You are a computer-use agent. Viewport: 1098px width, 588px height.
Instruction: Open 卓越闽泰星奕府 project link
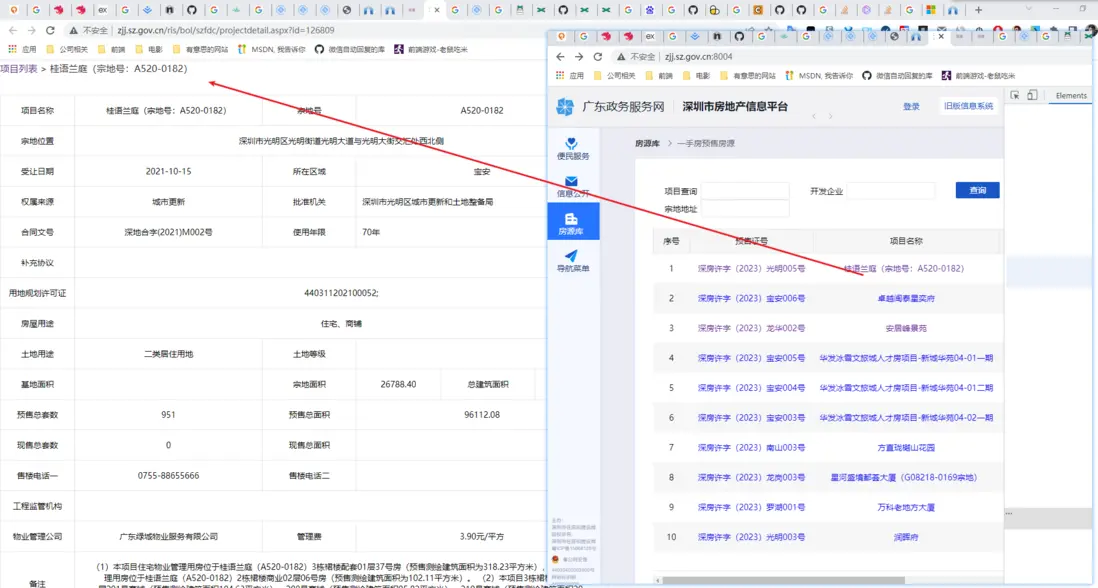click(x=905, y=298)
